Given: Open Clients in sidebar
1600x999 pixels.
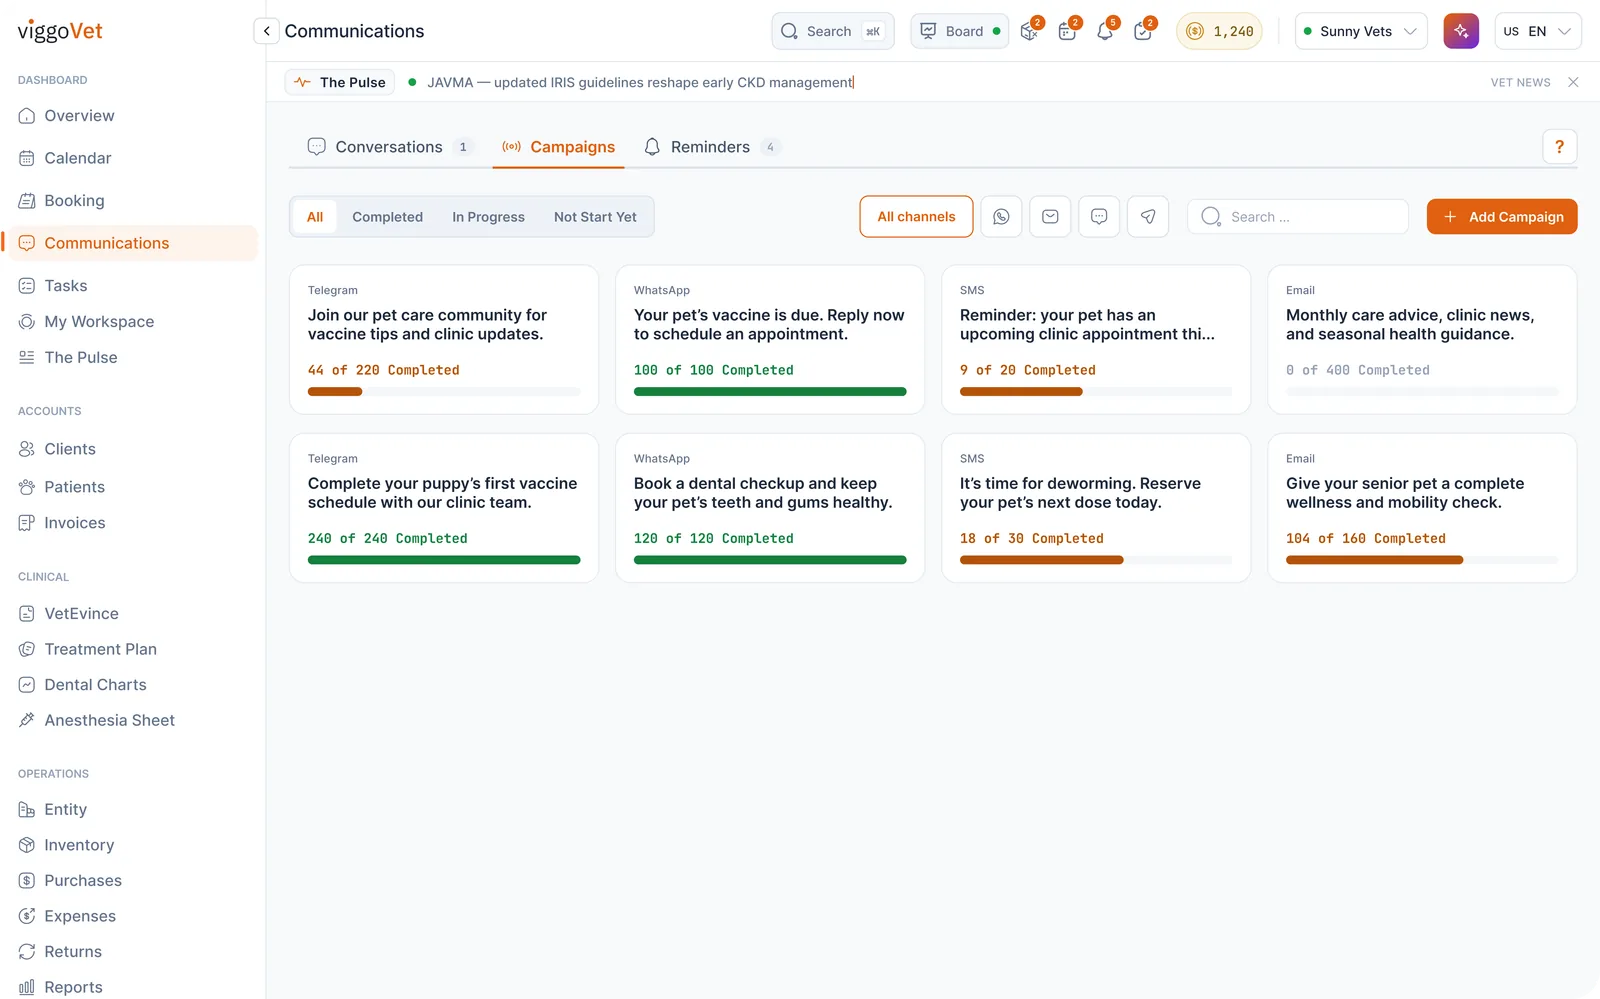Looking at the screenshot, I should (70, 449).
